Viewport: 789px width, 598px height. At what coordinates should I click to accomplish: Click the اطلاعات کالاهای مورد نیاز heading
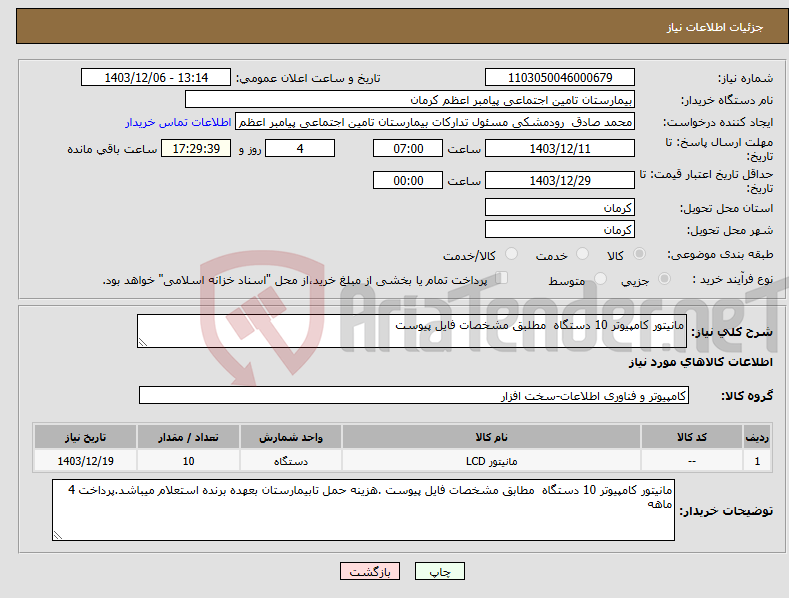[x=700, y=362]
